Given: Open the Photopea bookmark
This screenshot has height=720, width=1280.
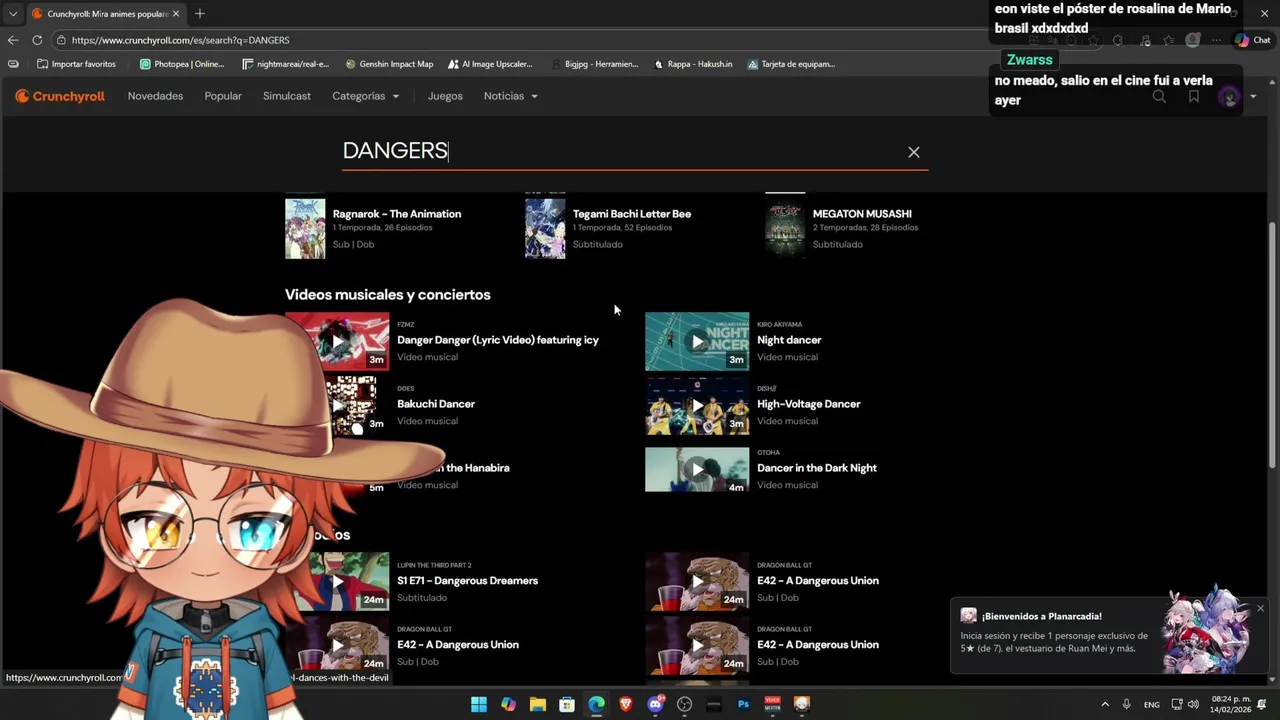Looking at the screenshot, I should coord(182,64).
